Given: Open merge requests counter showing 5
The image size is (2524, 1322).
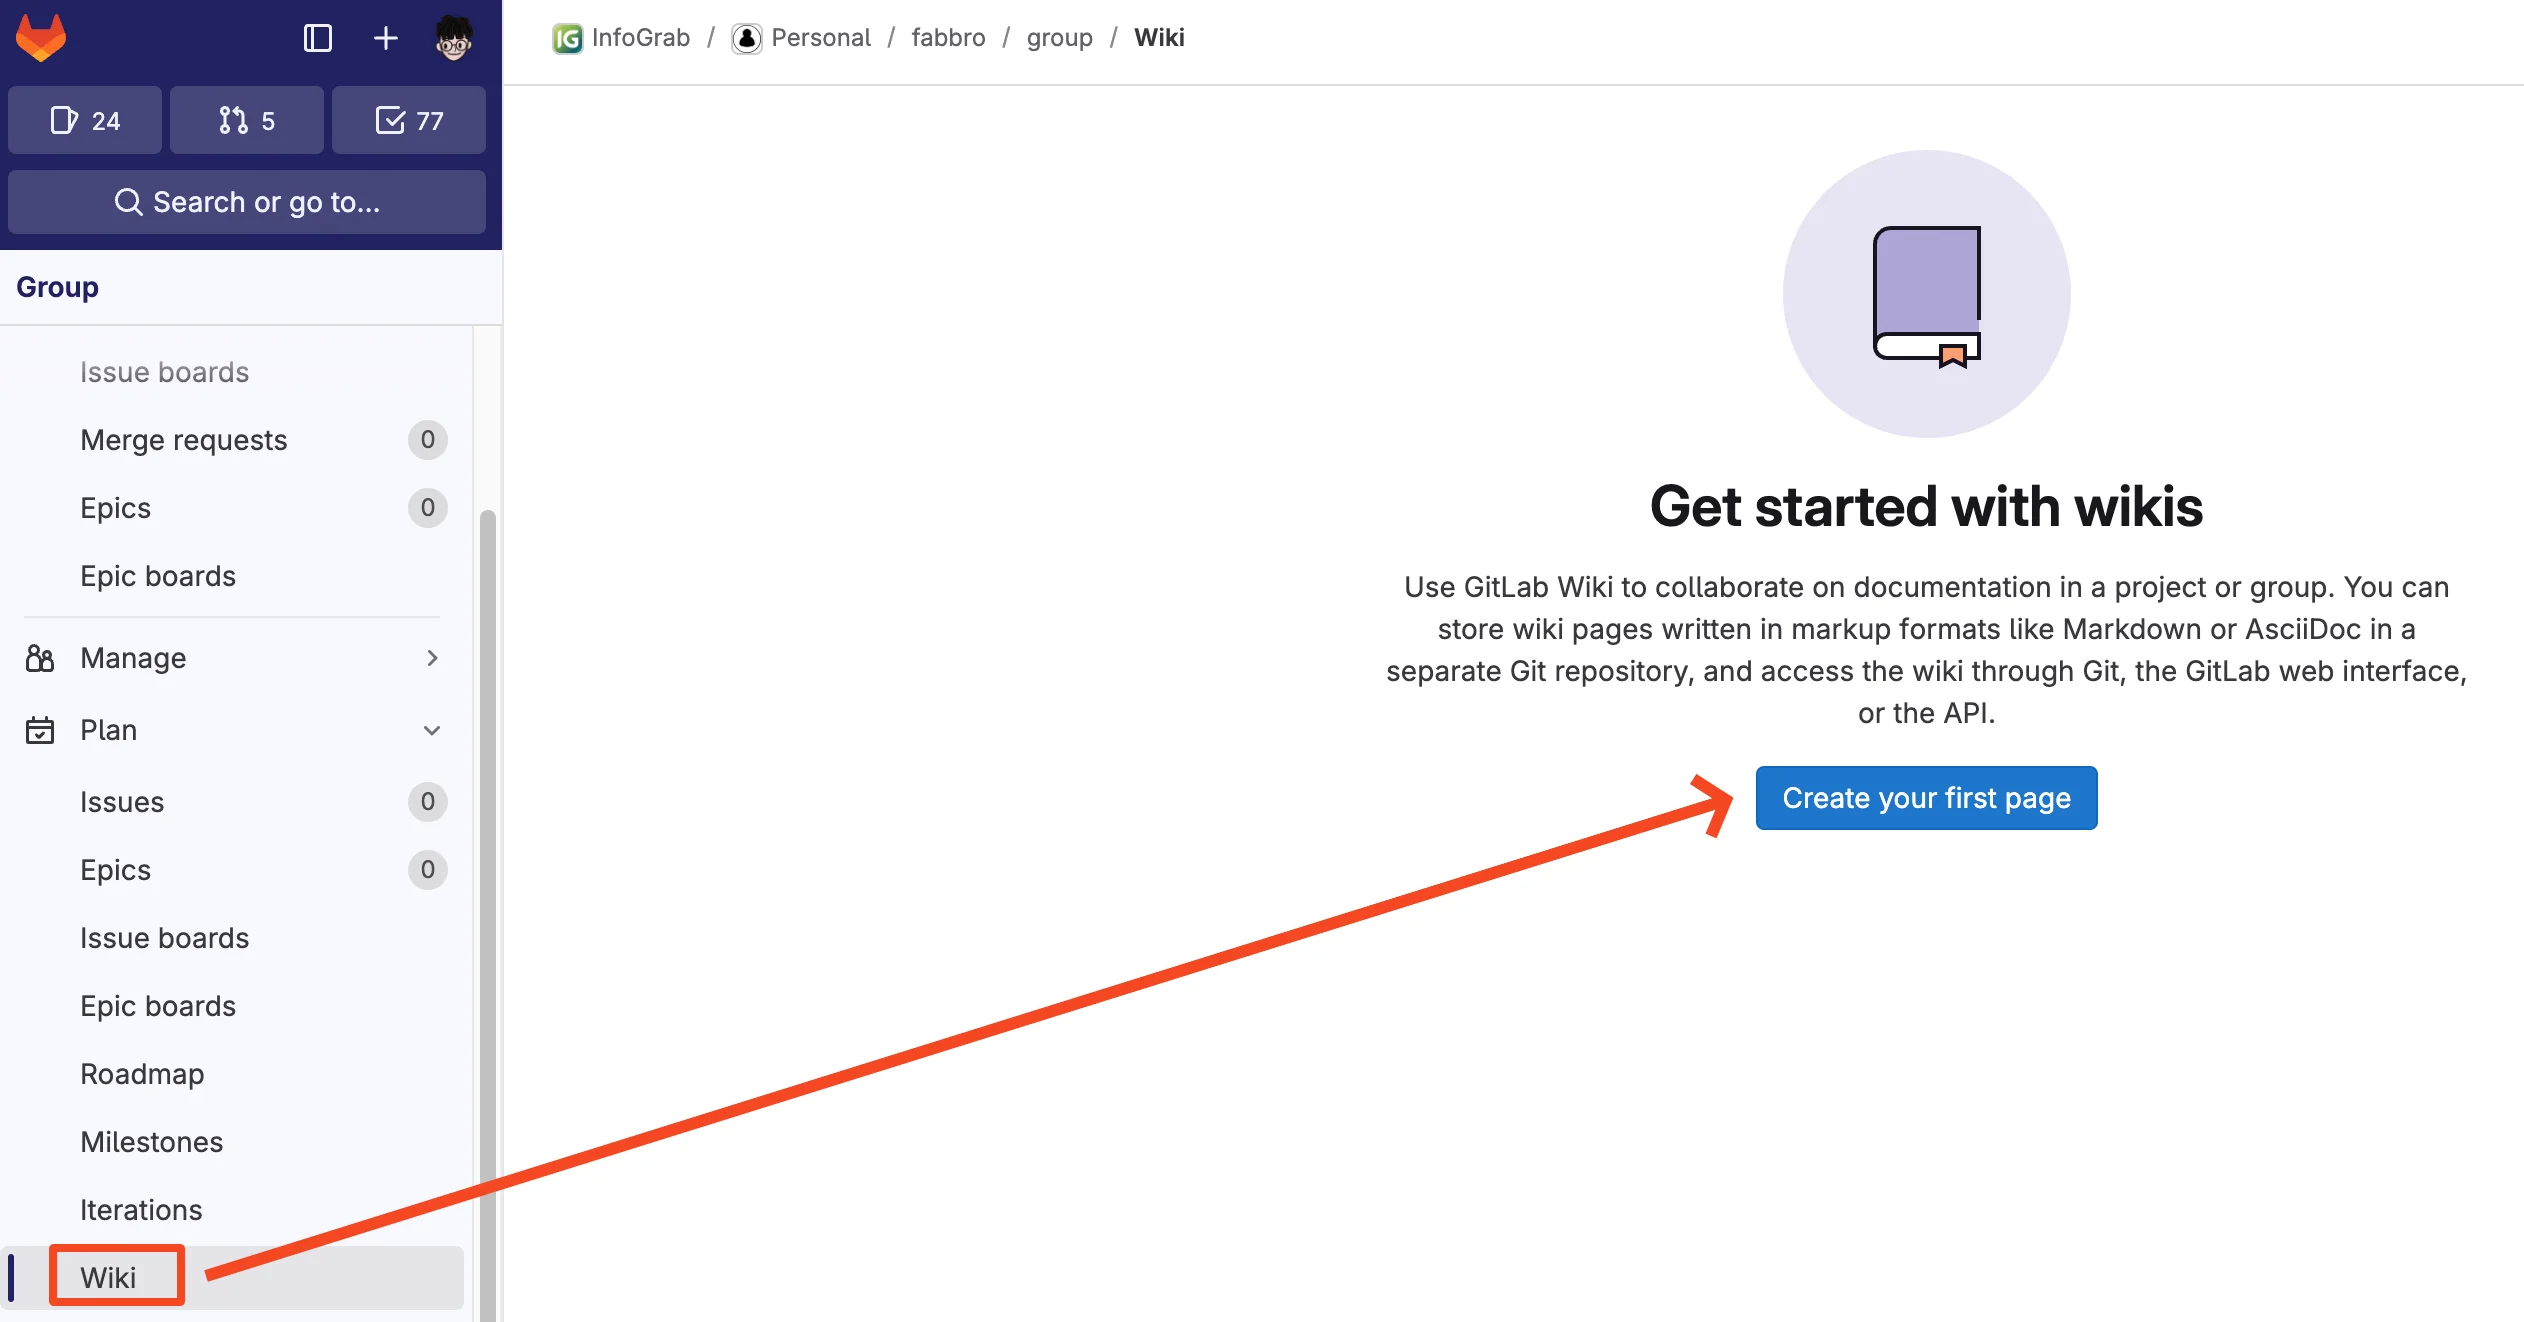Looking at the screenshot, I should click(x=246, y=120).
